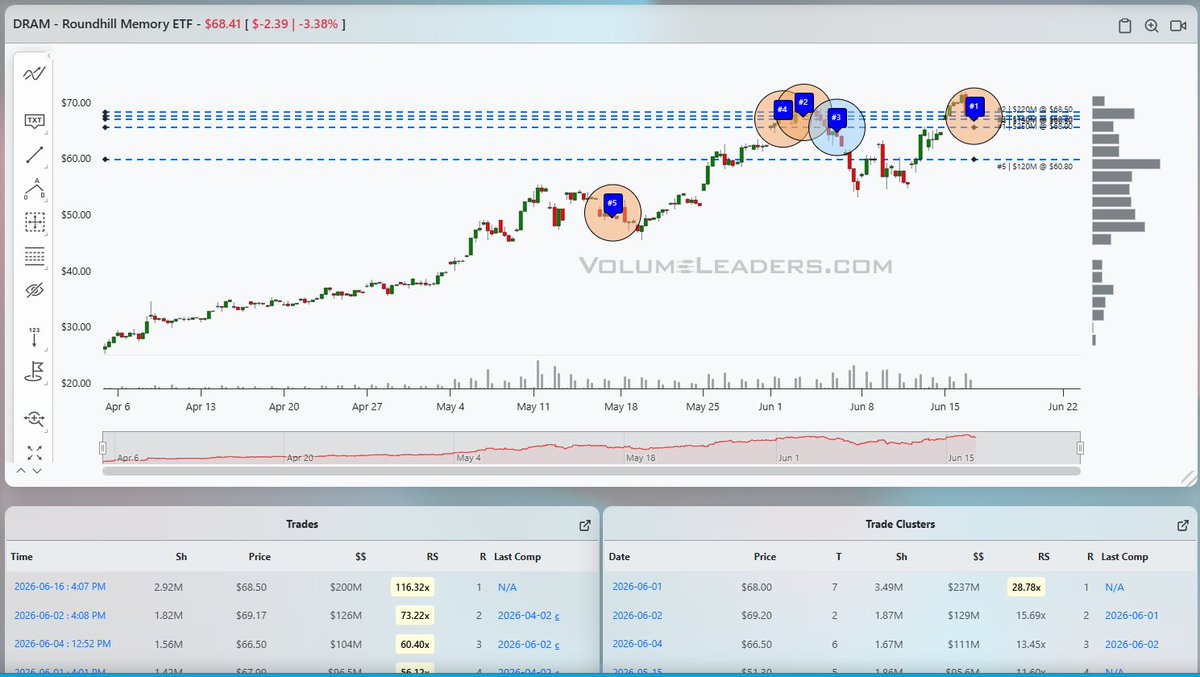Click trade marker #2 on chart
Screen dimensions: 1200x677
click(802, 104)
